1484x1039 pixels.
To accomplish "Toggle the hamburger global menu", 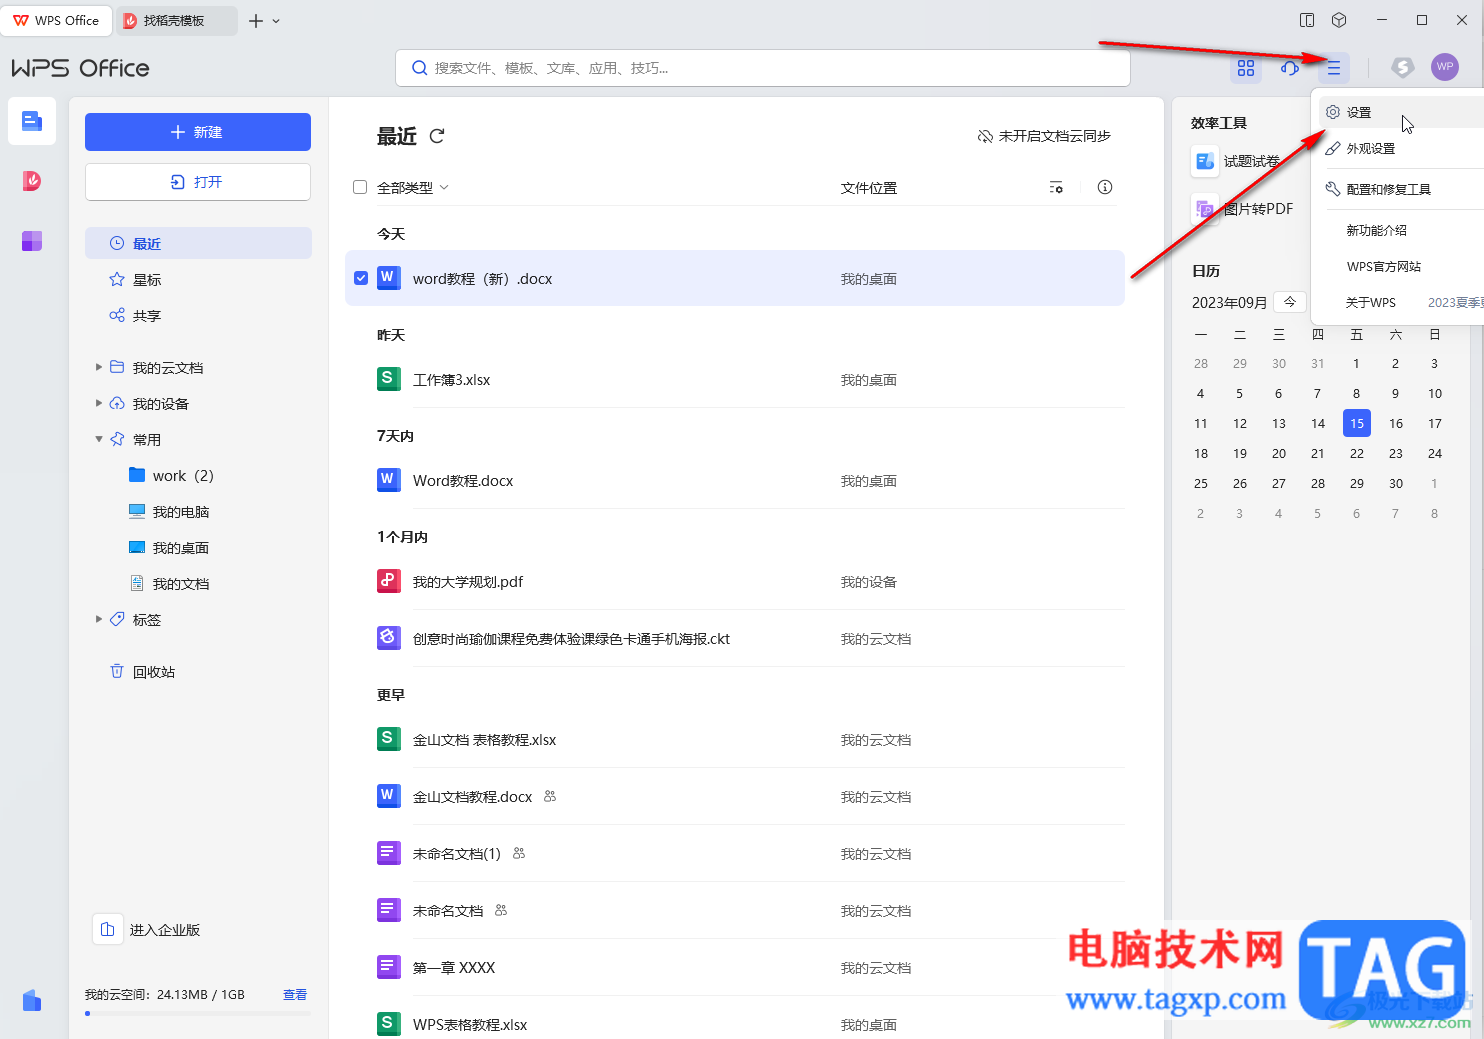I will (x=1334, y=68).
